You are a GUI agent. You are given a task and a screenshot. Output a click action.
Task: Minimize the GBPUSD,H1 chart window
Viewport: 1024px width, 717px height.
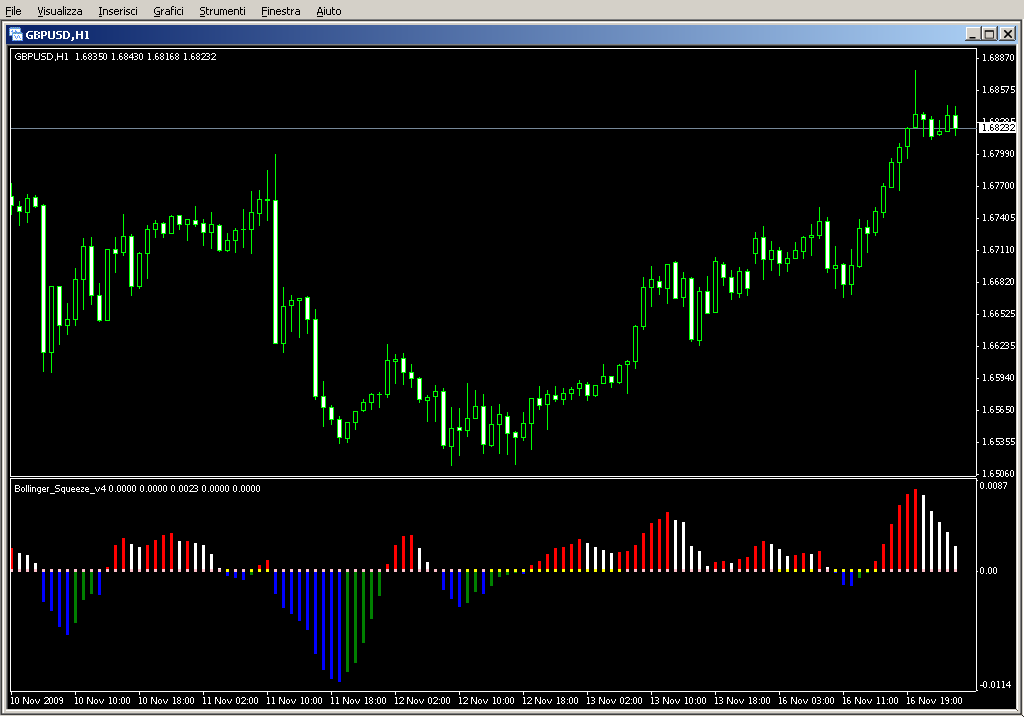click(x=972, y=34)
